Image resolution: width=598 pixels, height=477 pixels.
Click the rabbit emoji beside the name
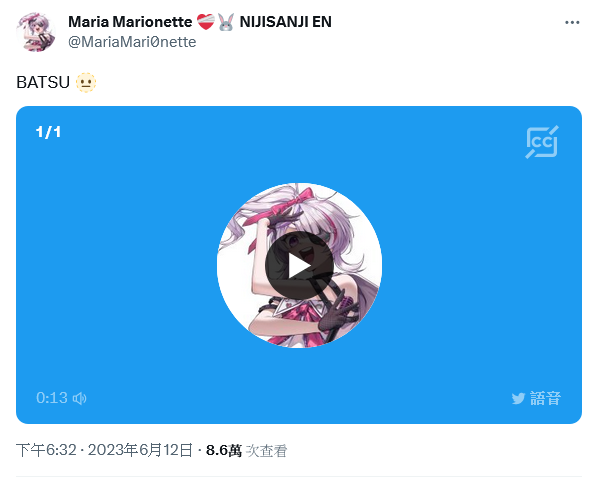(226, 22)
